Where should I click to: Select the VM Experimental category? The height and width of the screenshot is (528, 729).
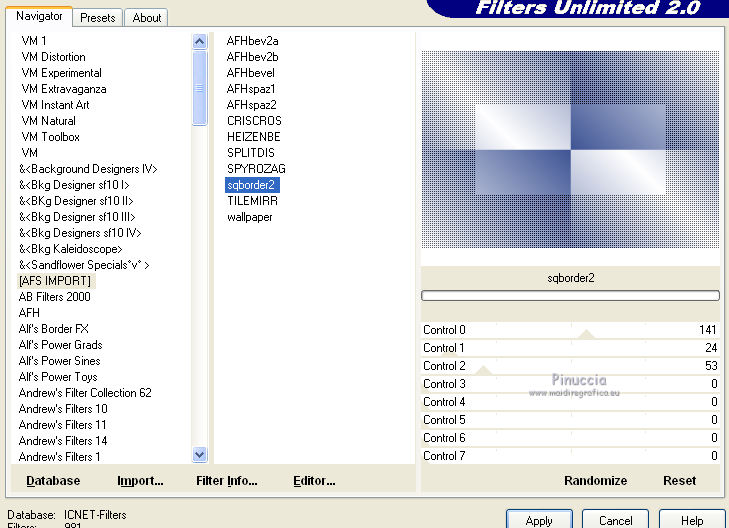pyautogui.click(x=61, y=73)
